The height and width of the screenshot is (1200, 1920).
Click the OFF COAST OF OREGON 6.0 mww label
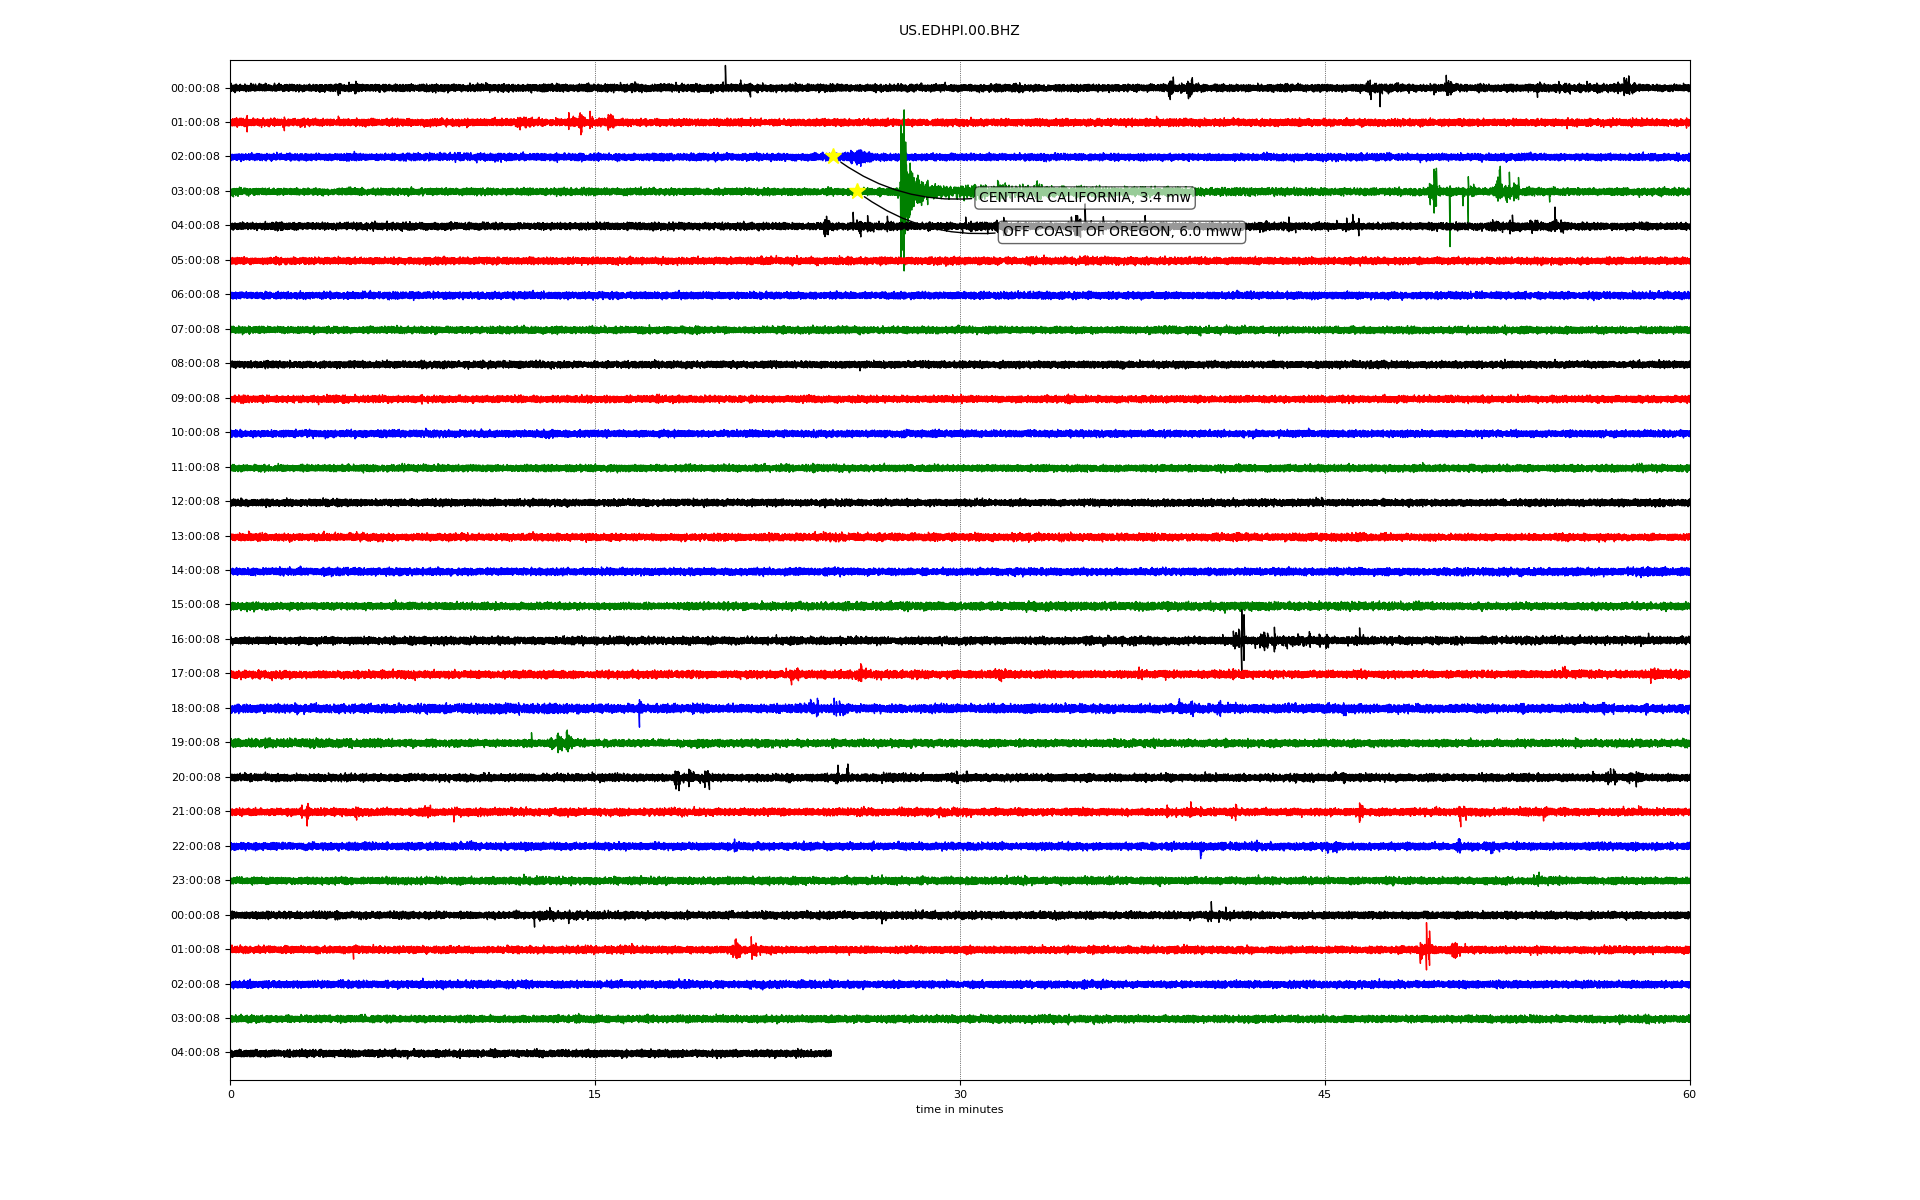tap(1121, 232)
